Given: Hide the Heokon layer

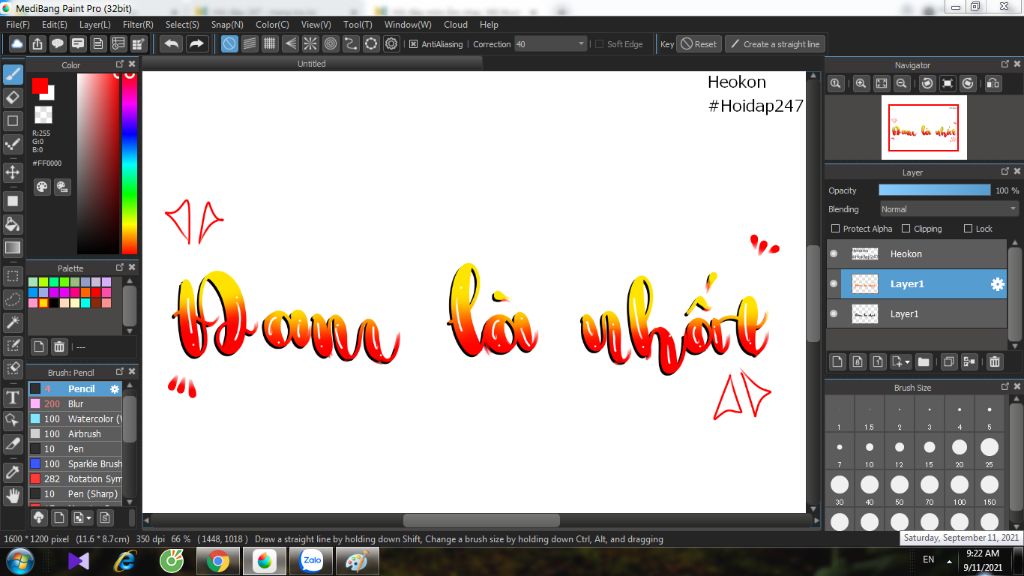Looking at the screenshot, I should click(x=834, y=253).
